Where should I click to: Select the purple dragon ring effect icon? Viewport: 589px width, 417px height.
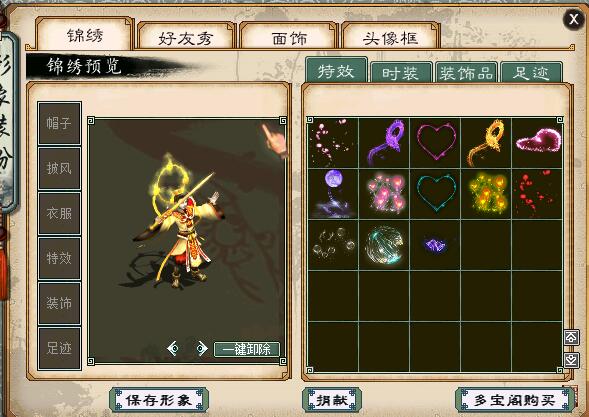point(384,143)
